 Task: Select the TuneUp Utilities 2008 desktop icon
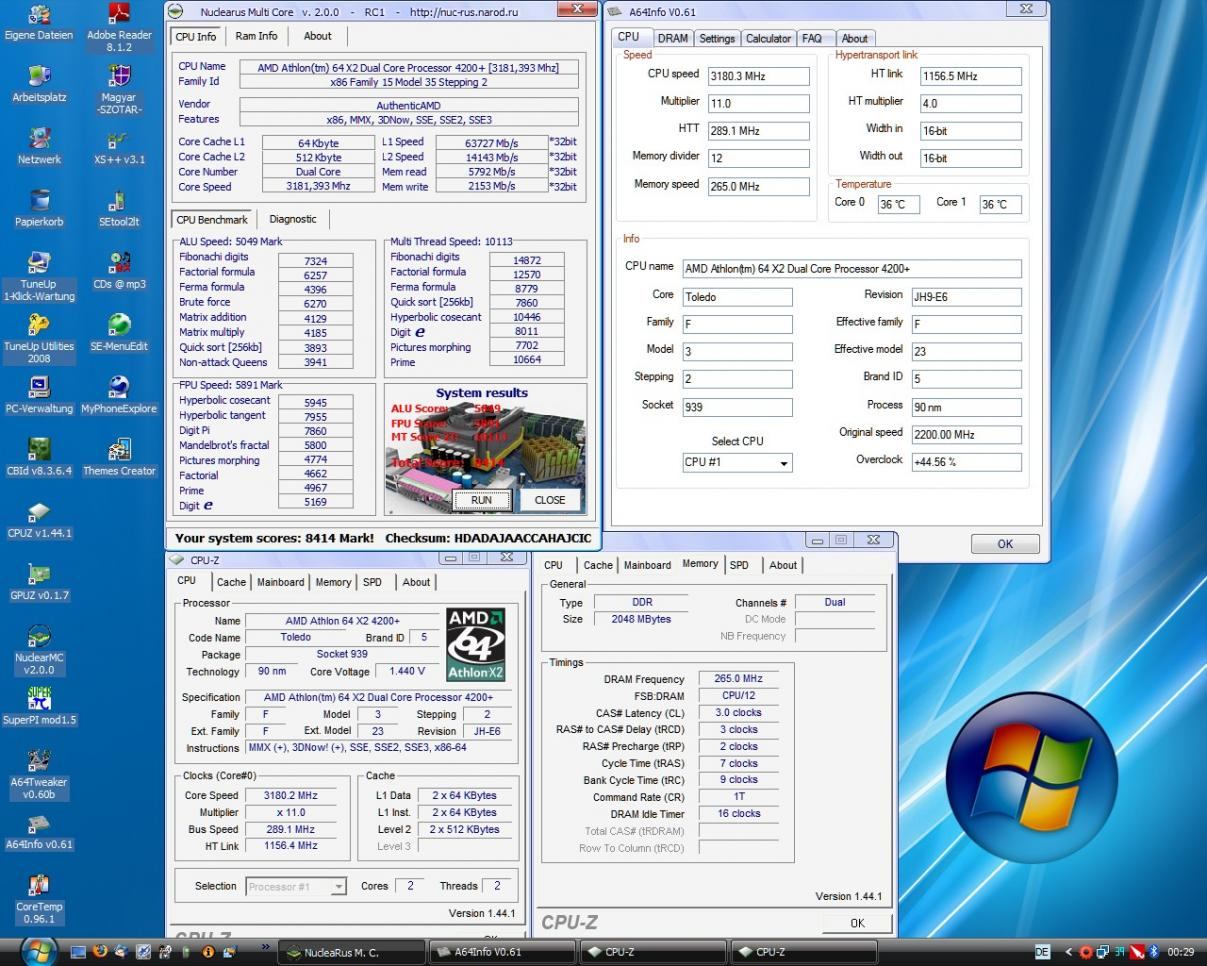[39, 339]
